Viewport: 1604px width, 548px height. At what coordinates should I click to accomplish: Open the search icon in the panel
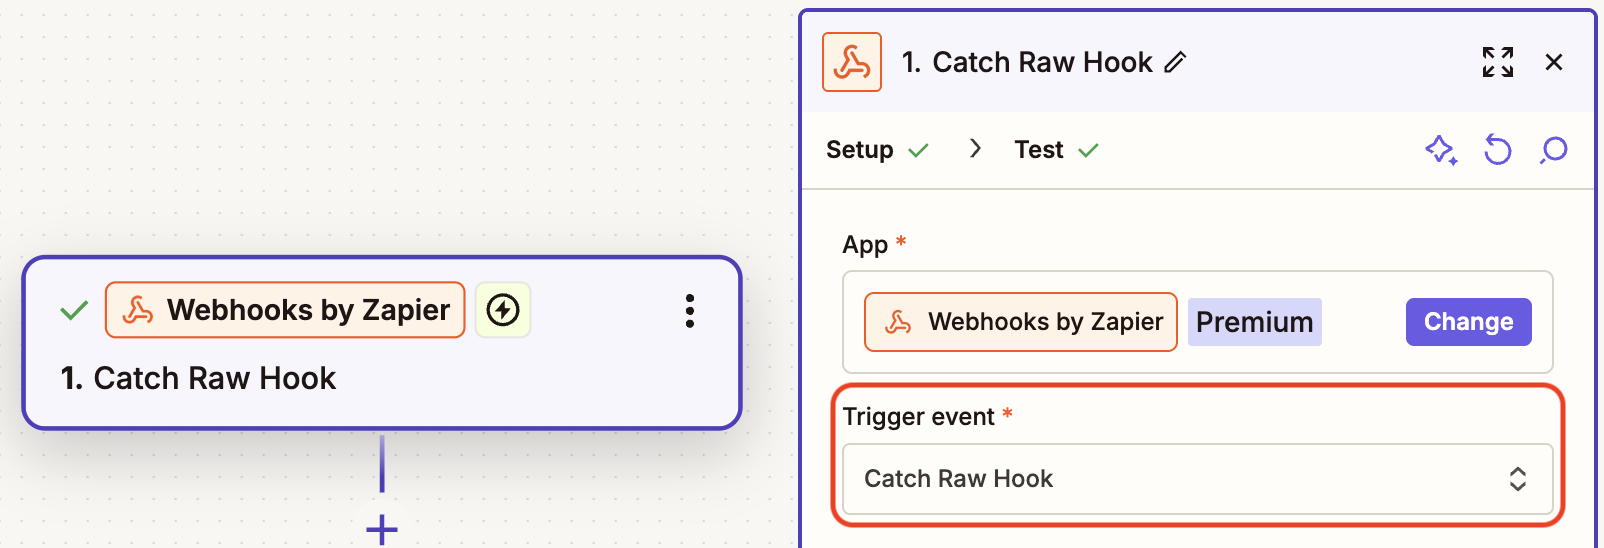[x=1554, y=150]
